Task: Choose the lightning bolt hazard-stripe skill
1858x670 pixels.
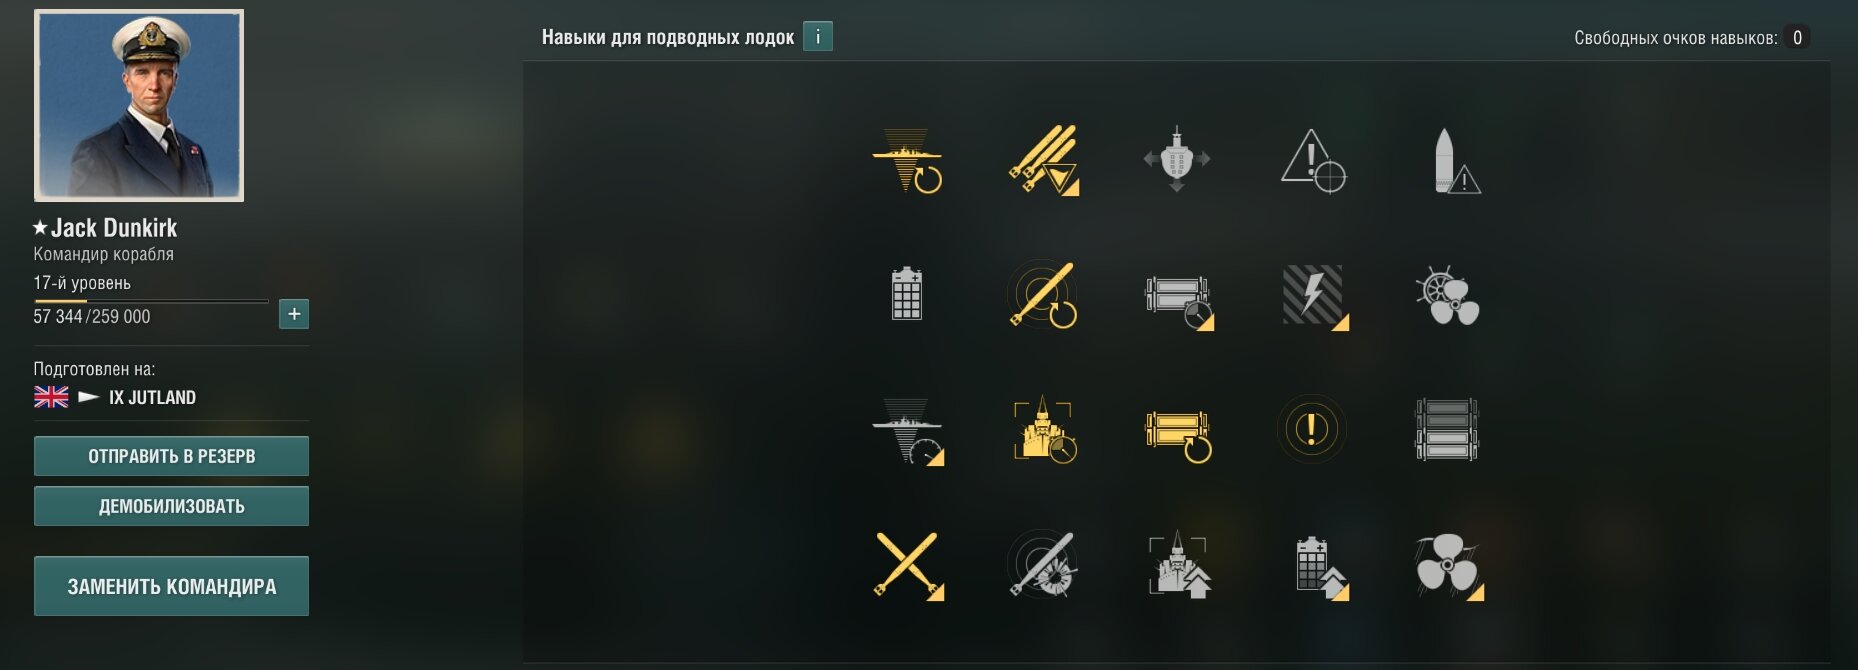Action: click(1314, 296)
